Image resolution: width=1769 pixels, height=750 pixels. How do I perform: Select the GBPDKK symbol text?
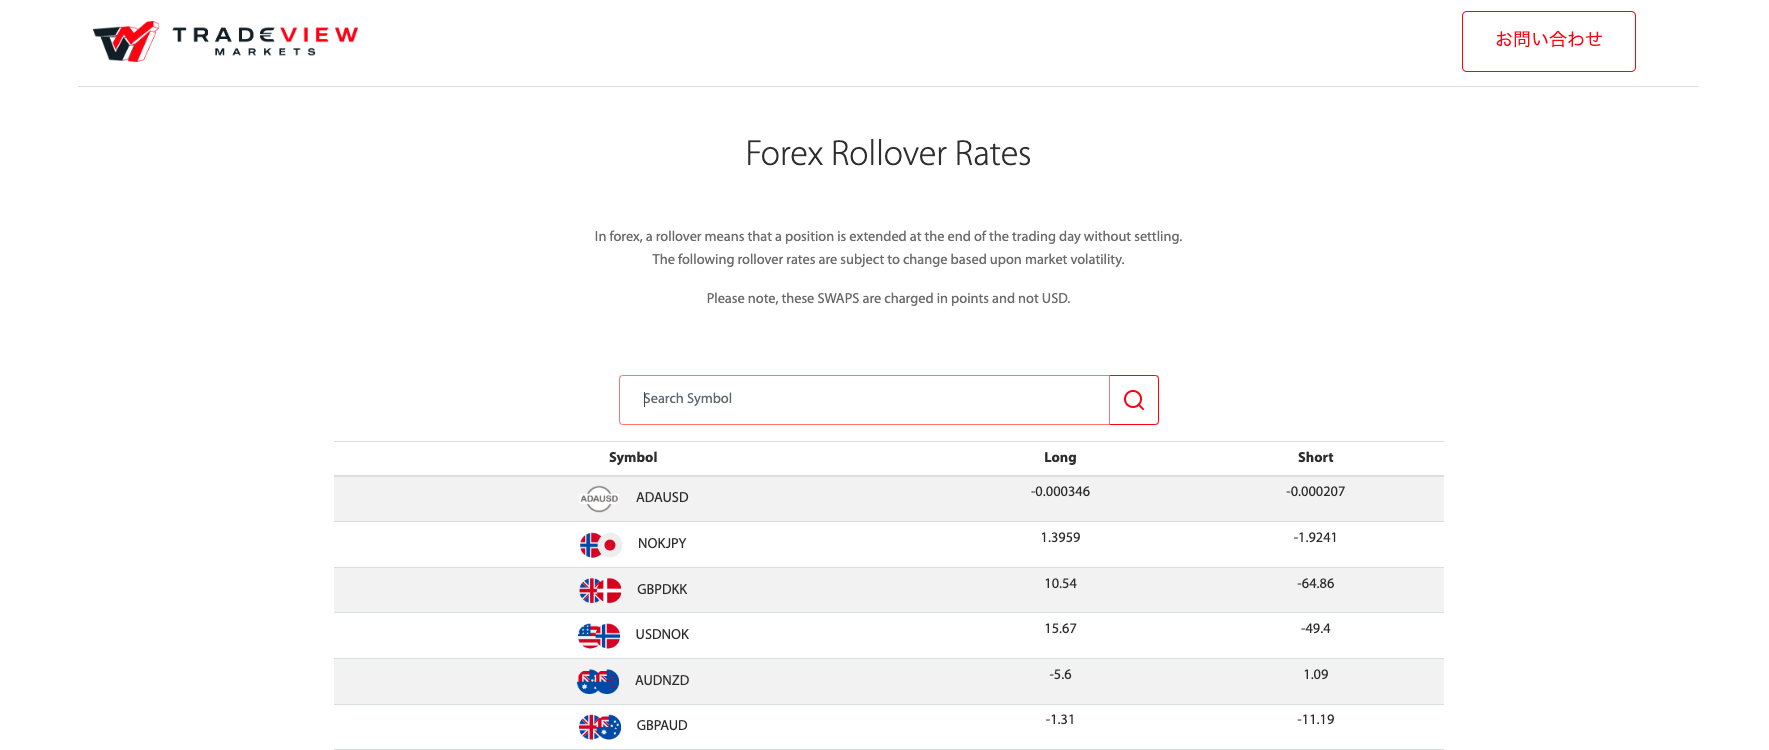[x=662, y=589]
